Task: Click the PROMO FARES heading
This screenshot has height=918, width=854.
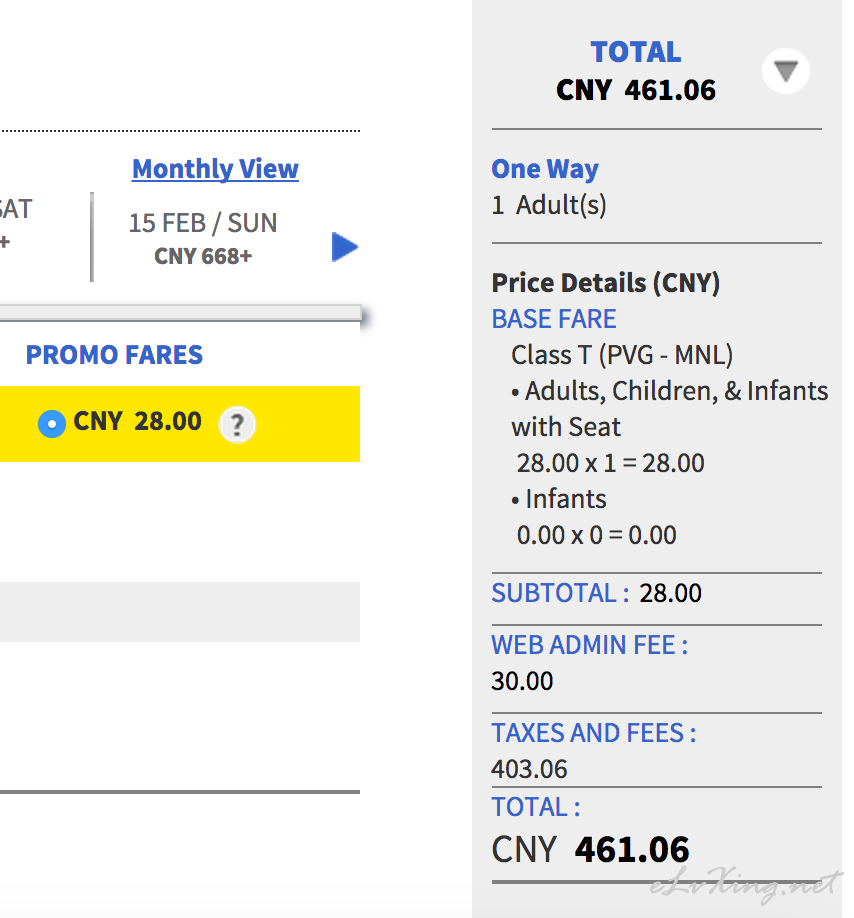Action: 114,355
